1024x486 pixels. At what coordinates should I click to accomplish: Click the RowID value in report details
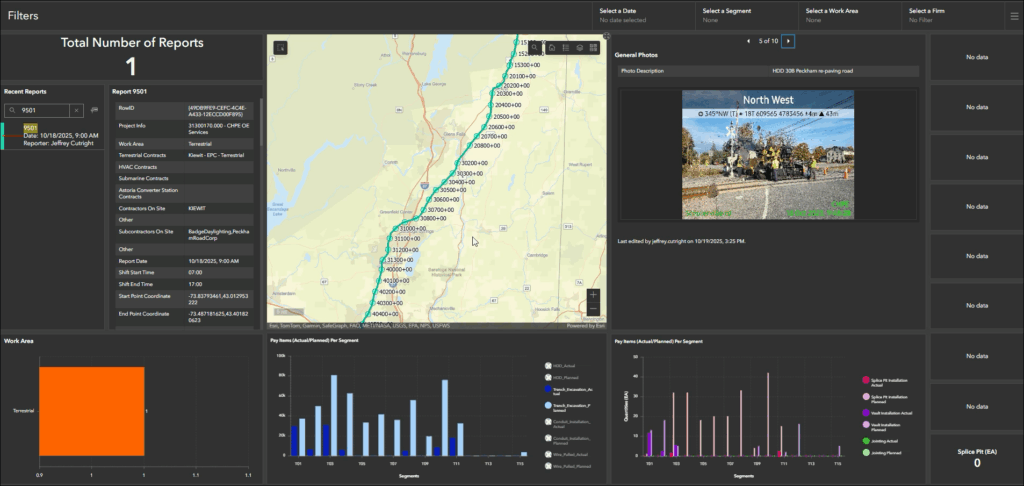click(216, 110)
